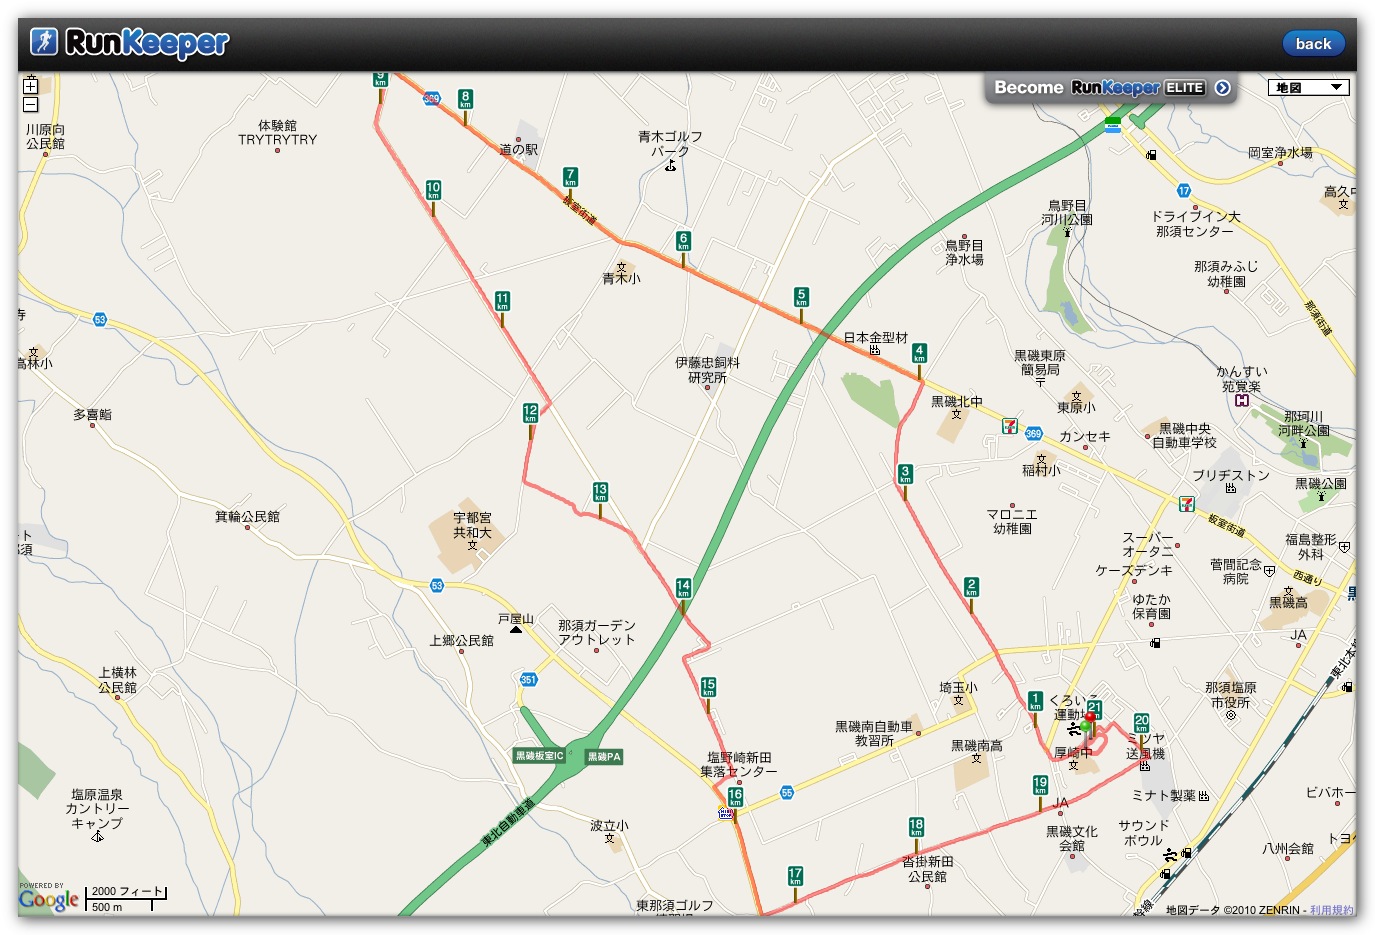This screenshot has height=935, width=1375.
Task: Click the arrow icon next to ELITE
Action: pyautogui.click(x=1222, y=88)
